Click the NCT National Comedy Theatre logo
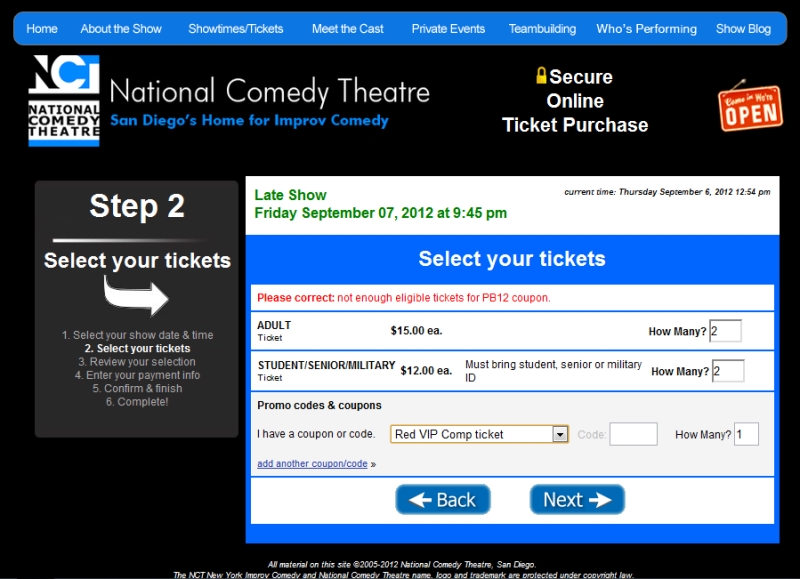The width and height of the screenshot is (800, 579). (64, 101)
